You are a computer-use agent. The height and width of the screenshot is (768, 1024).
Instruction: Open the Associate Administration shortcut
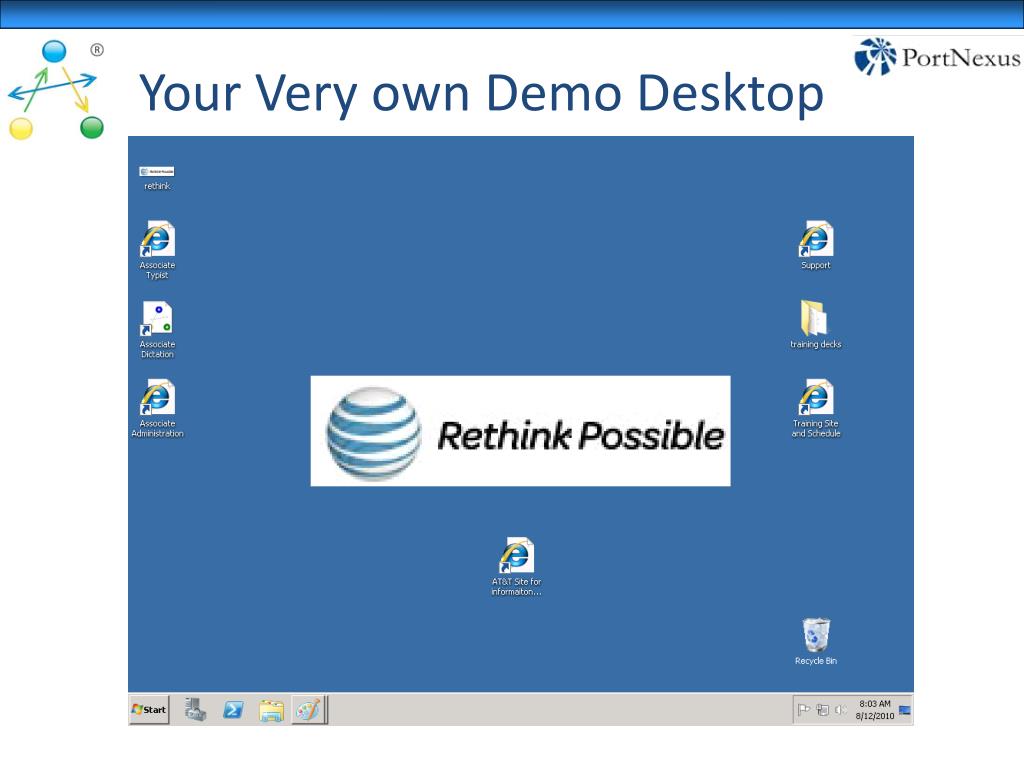(157, 408)
